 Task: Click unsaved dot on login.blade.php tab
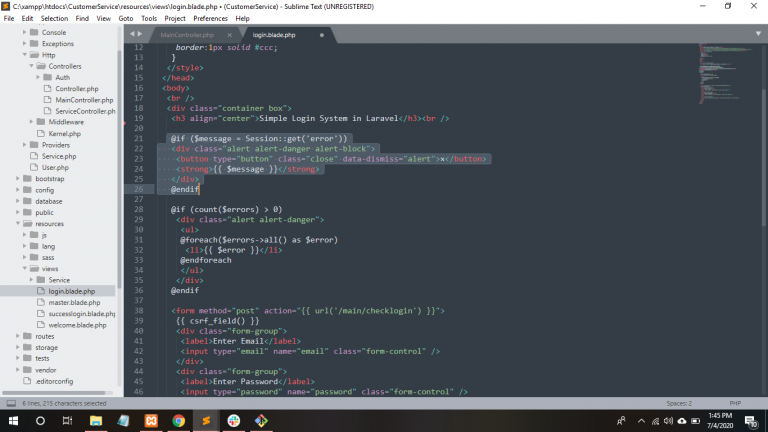coord(322,35)
